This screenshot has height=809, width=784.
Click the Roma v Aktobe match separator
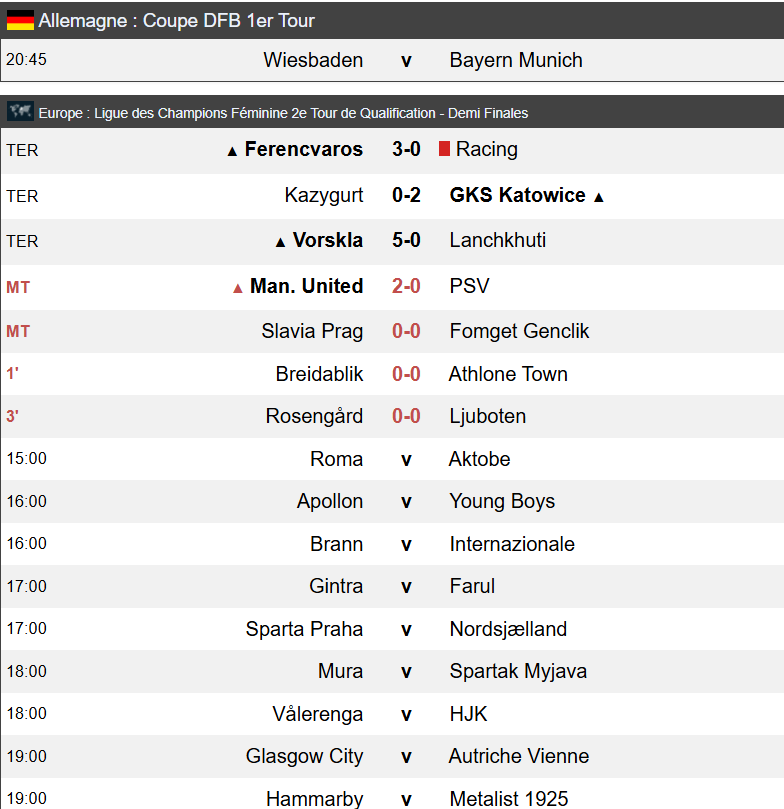coord(406,459)
